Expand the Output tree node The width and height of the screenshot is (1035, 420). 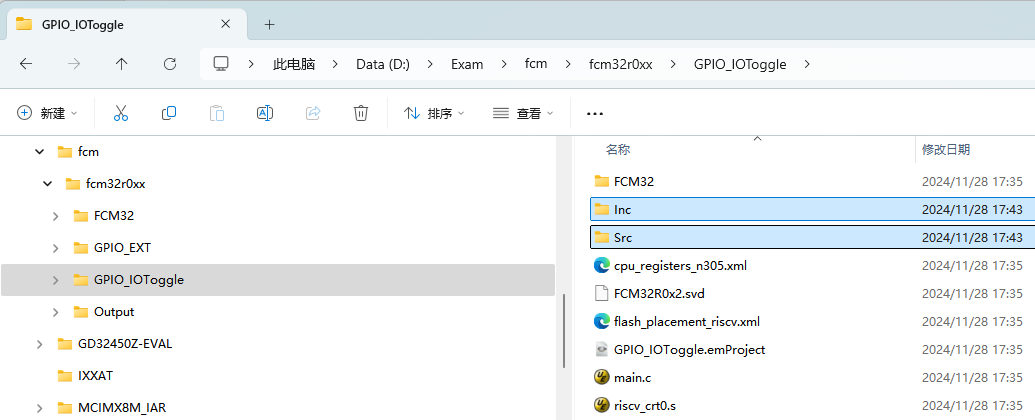[x=56, y=312]
